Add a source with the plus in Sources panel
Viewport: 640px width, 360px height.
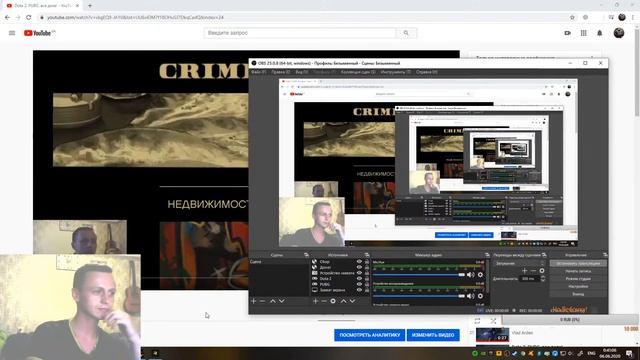[315, 301]
